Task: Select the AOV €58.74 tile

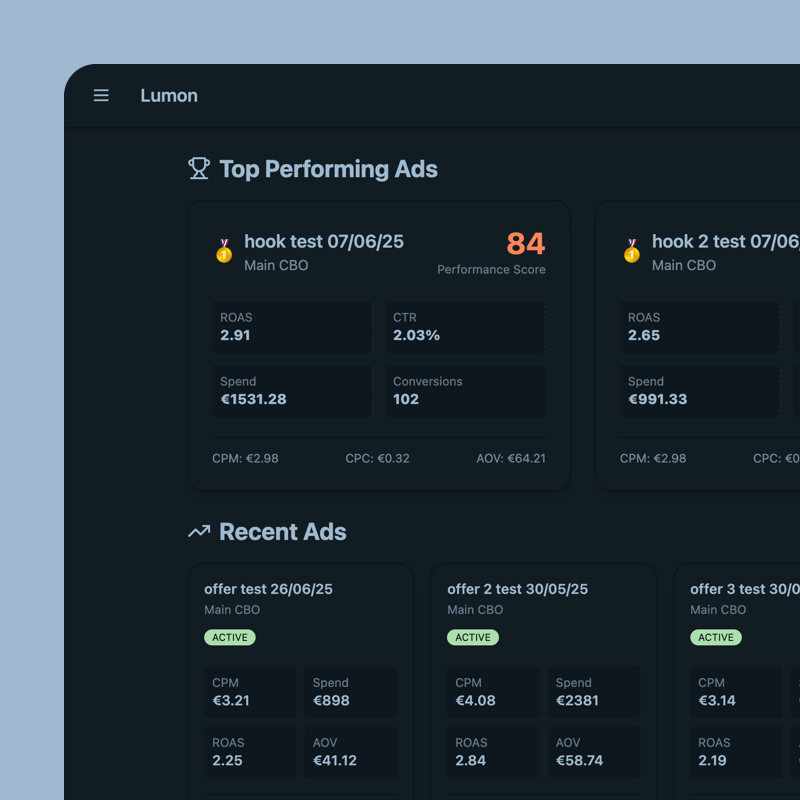Action: pyautogui.click(x=593, y=752)
